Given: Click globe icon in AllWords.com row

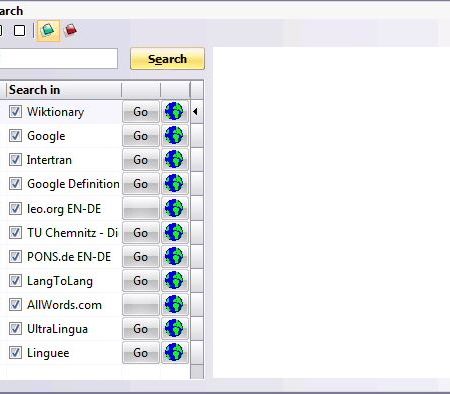Looking at the screenshot, I should click(x=174, y=304).
